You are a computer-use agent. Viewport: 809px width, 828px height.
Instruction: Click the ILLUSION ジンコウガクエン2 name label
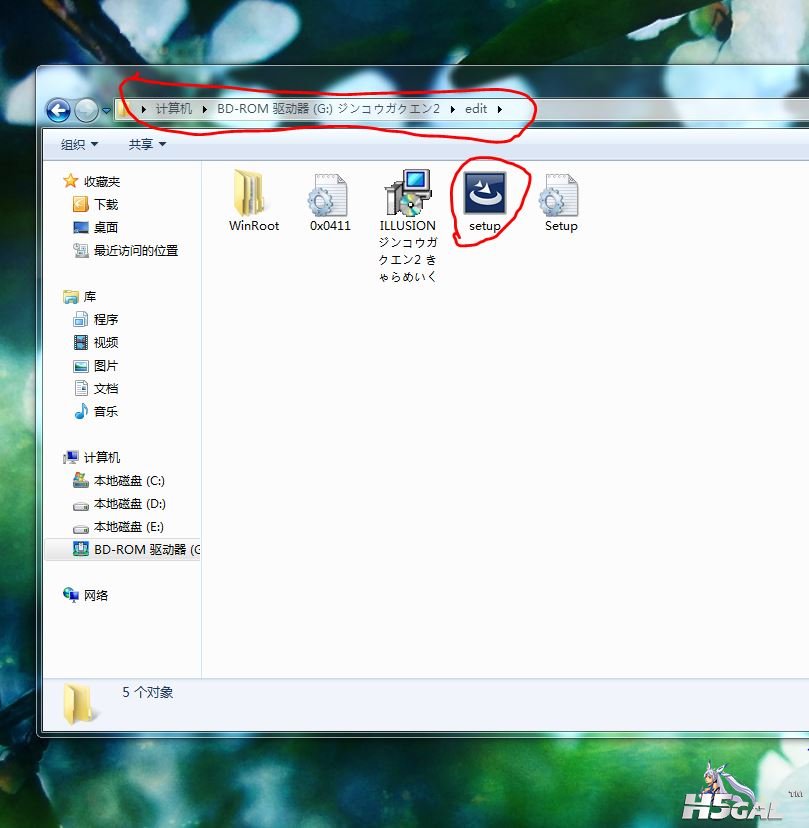pyautogui.click(x=408, y=251)
